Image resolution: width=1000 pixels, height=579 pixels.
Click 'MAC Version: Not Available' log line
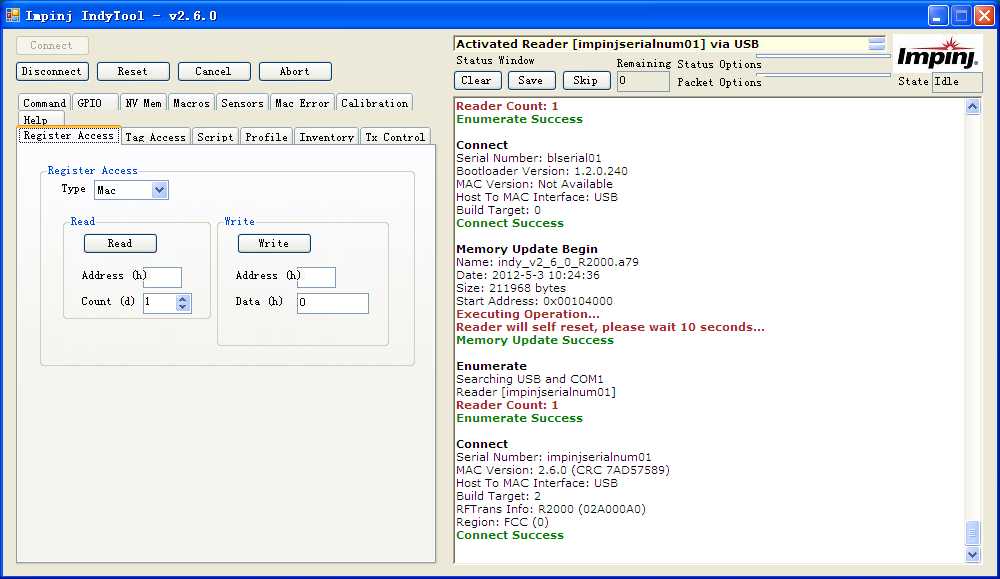pyautogui.click(x=534, y=184)
